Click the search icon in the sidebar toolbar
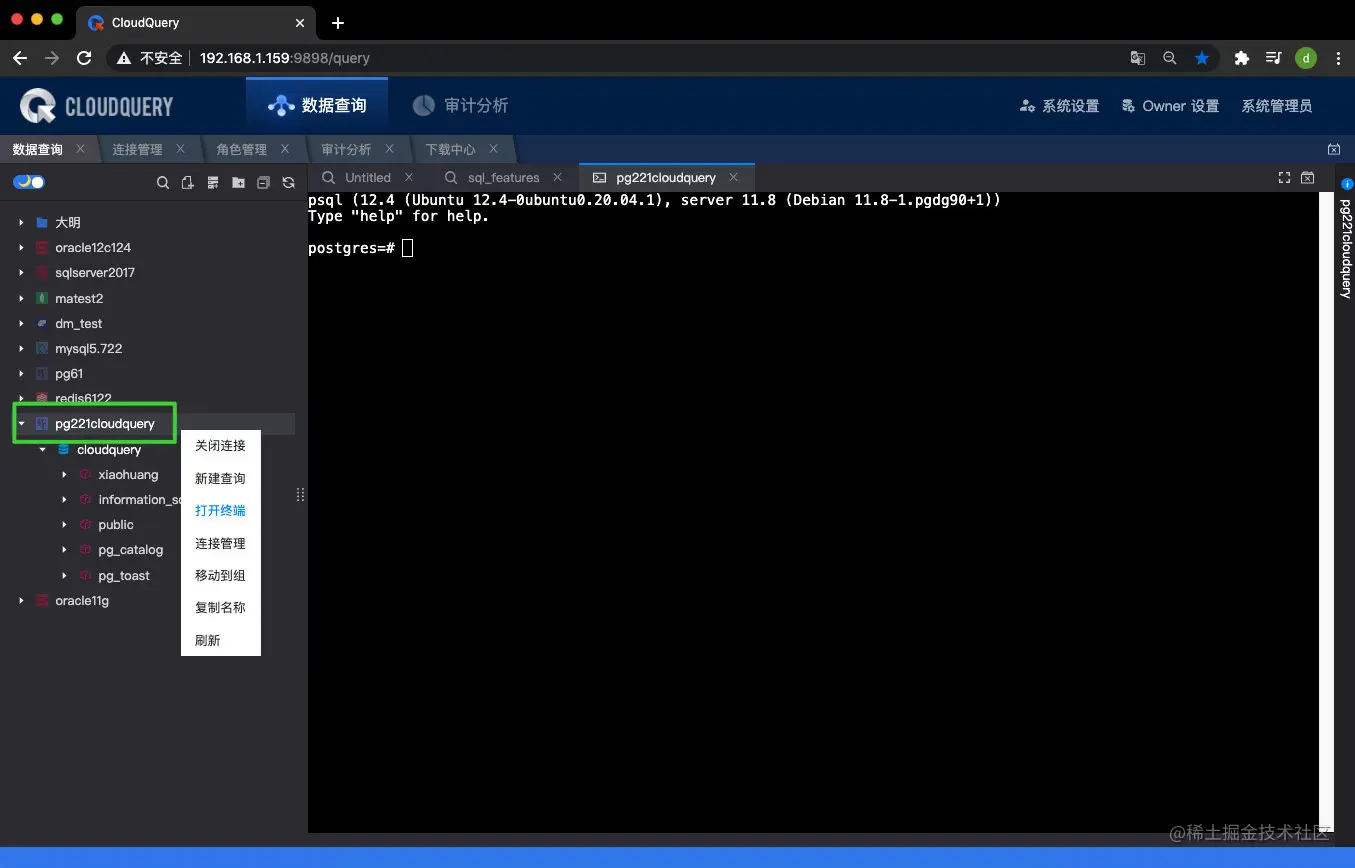The image size is (1355, 868). [x=163, y=182]
